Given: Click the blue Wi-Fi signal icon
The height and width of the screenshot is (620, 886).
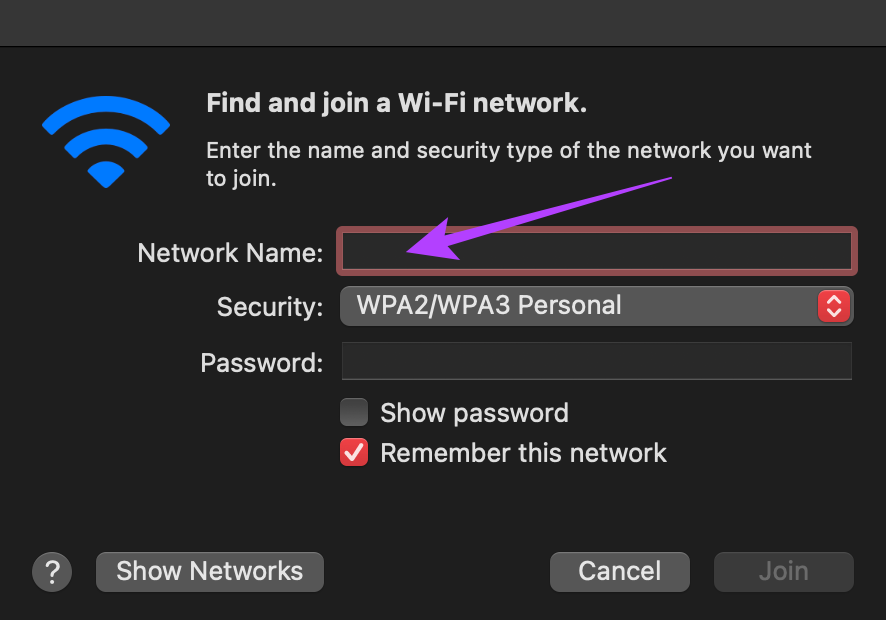Looking at the screenshot, I should [x=106, y=142].
